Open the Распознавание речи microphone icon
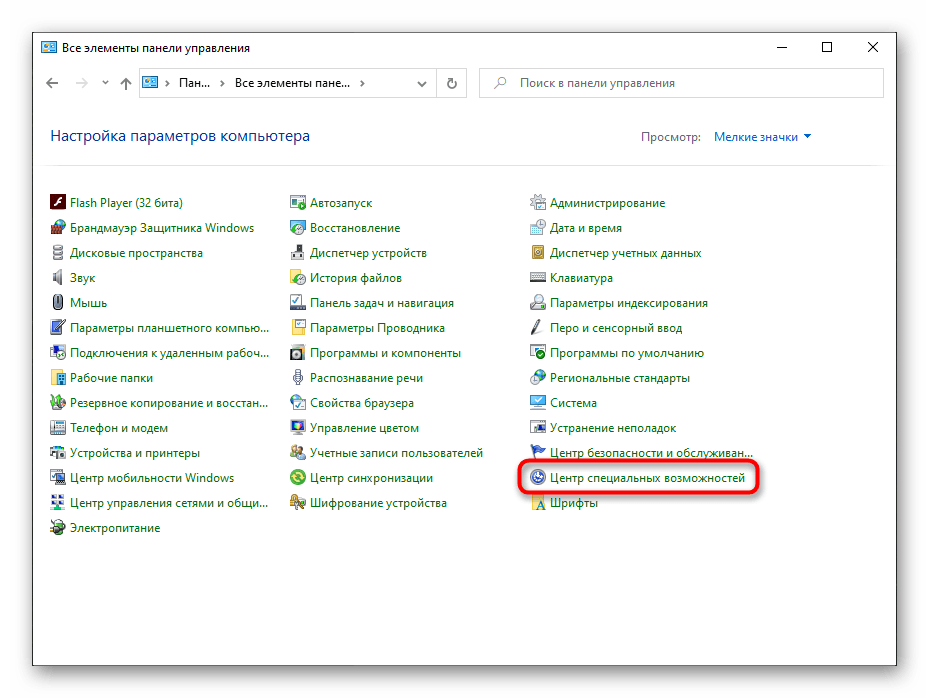This screenshot has height=698, width=929. pos(297,377)
